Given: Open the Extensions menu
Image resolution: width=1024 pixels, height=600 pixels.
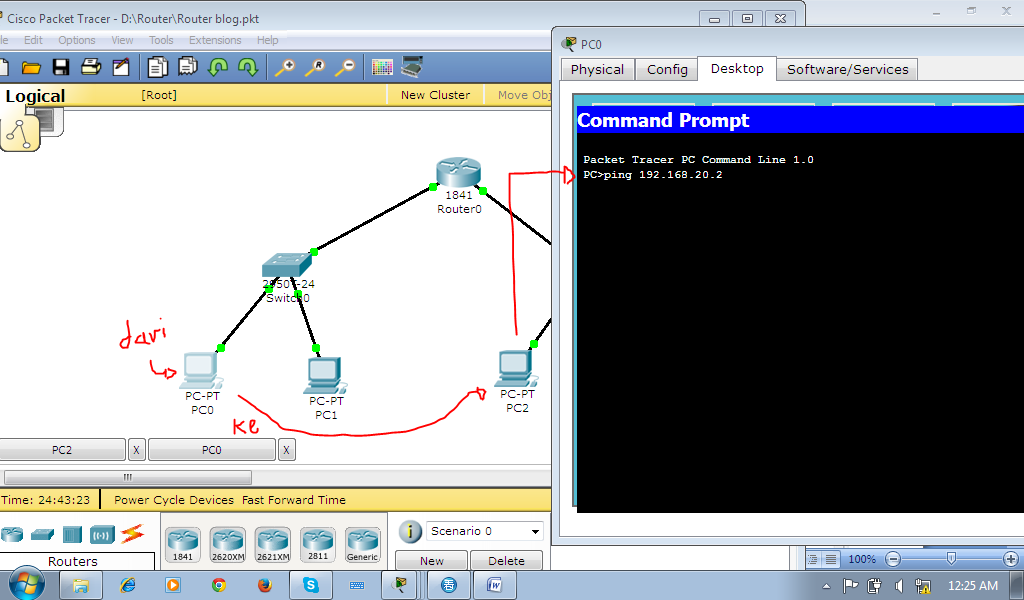Looking at the screenshot, I should click(215, 40).
